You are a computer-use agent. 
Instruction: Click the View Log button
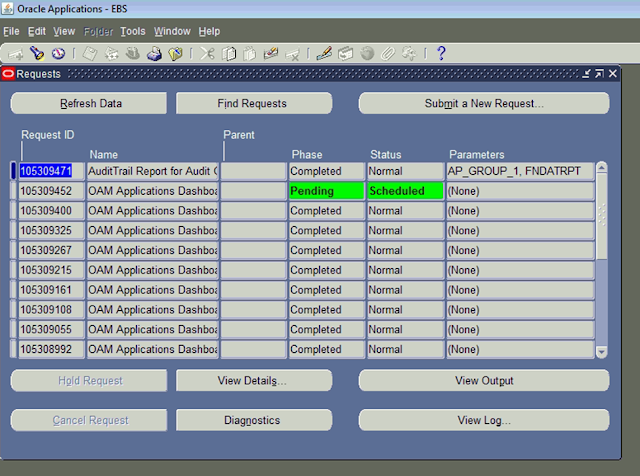click(x=483, y=420)
